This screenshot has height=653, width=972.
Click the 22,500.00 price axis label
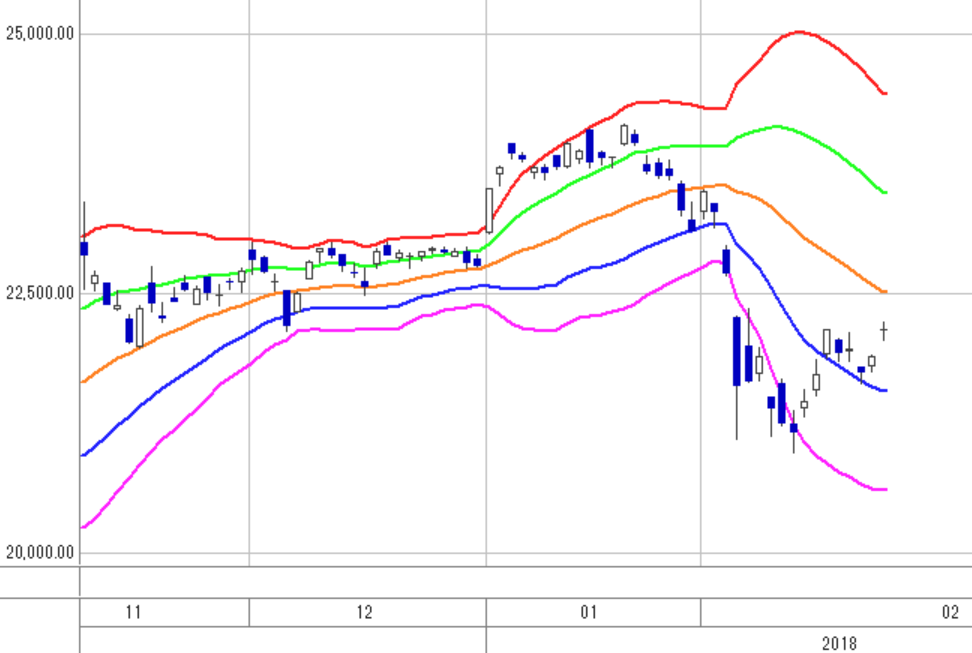click(40, 293)
